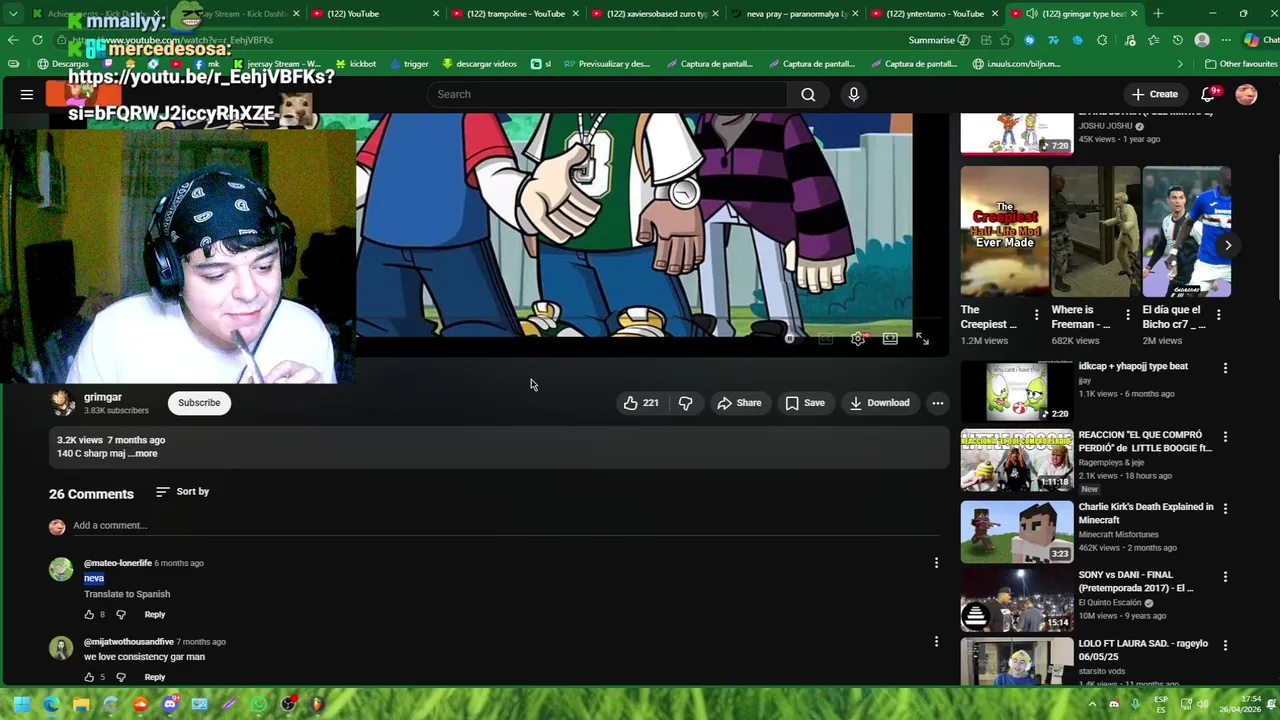This screenshot has height=720, width=1280.
Task: Open the Where is Freeman short thumbnail
Action: pos(1095,232)
